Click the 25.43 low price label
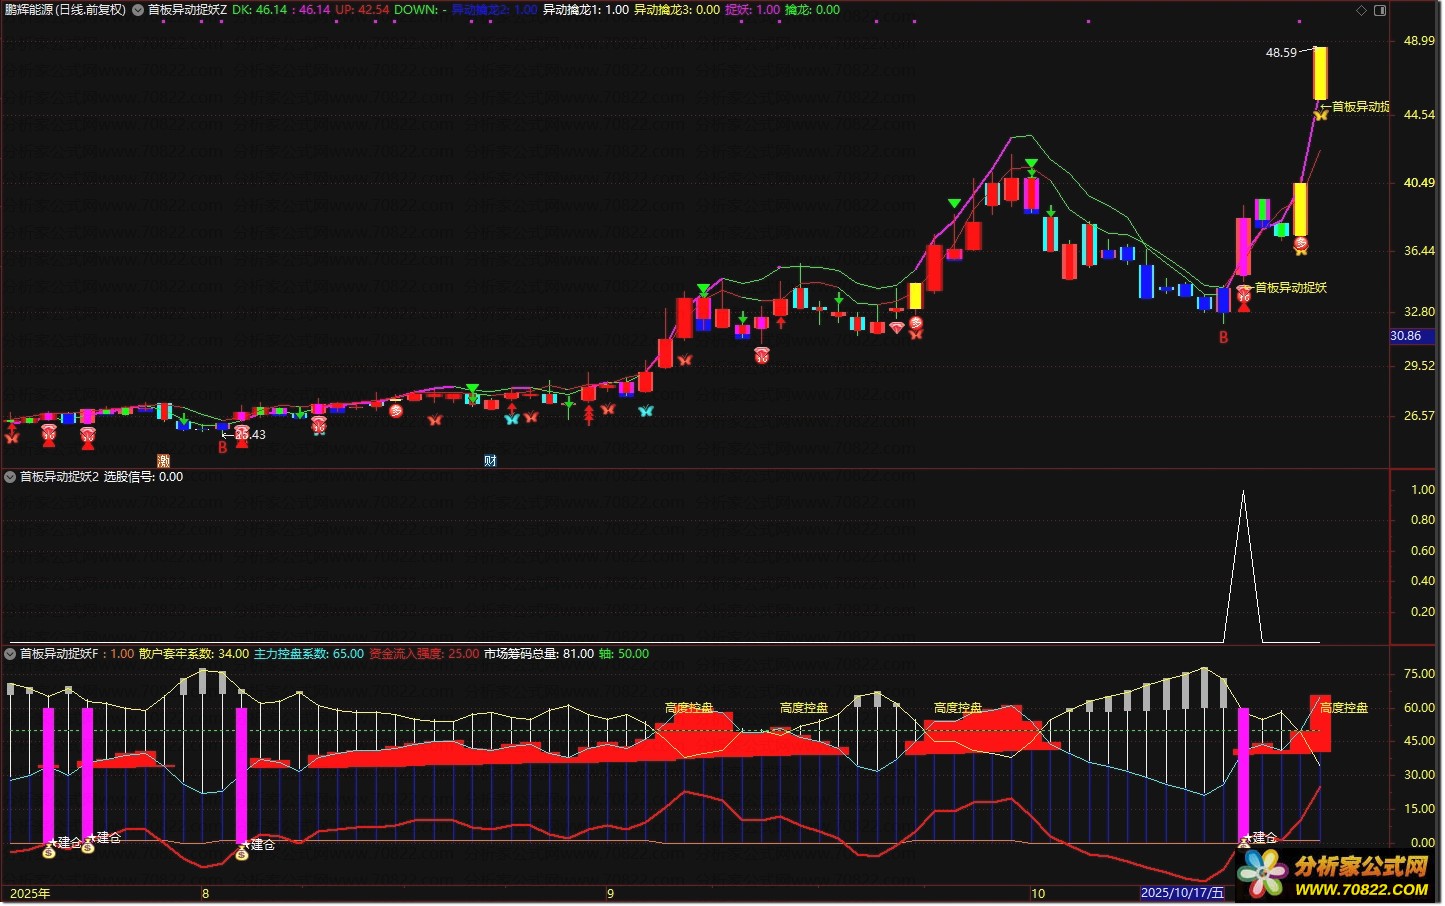Image resolution: width=1445 pixels, height=906 pixels. (250, 435)
